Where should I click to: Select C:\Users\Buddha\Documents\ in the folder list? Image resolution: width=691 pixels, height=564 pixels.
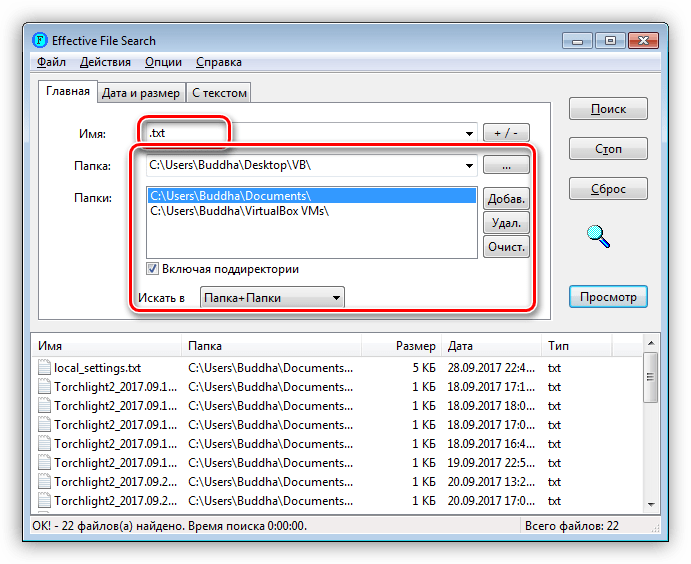[312, 196]
